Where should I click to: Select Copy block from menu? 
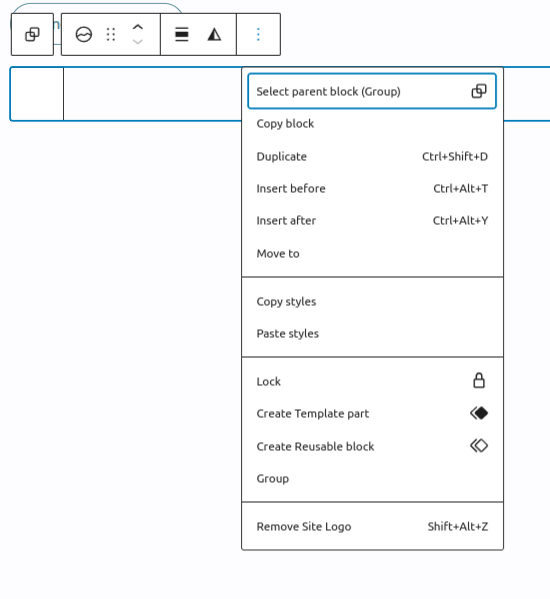coord(372,124)
